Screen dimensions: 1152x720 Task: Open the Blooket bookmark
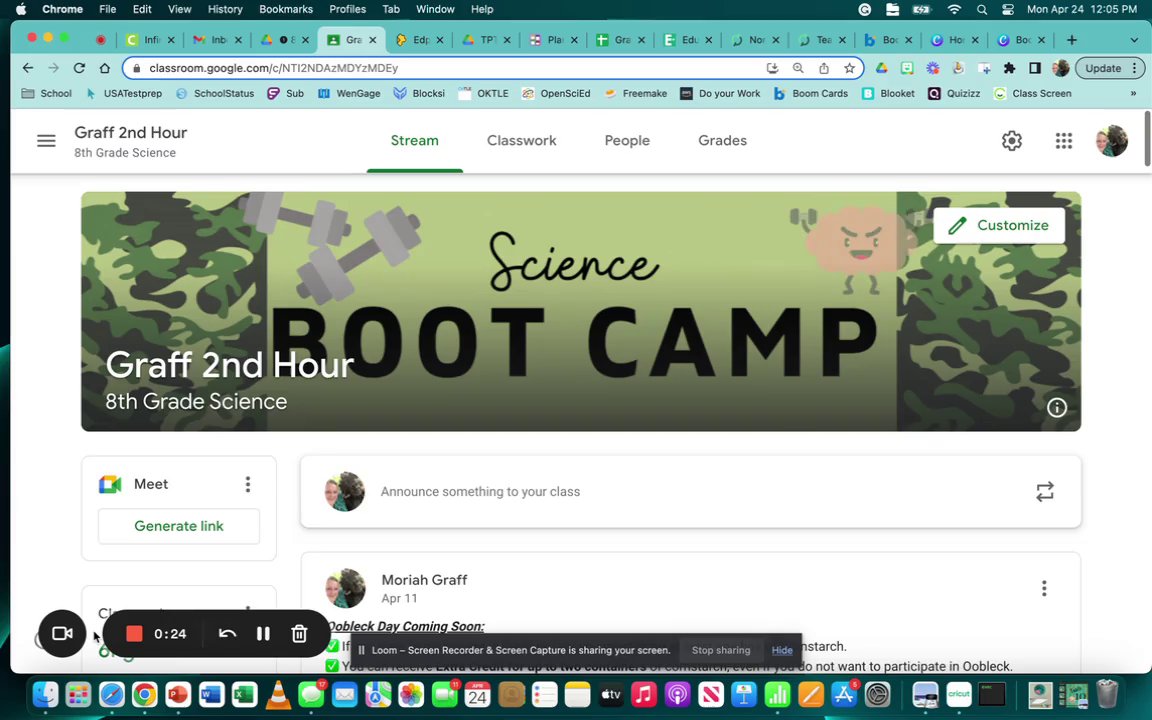(x=888, y=93)
